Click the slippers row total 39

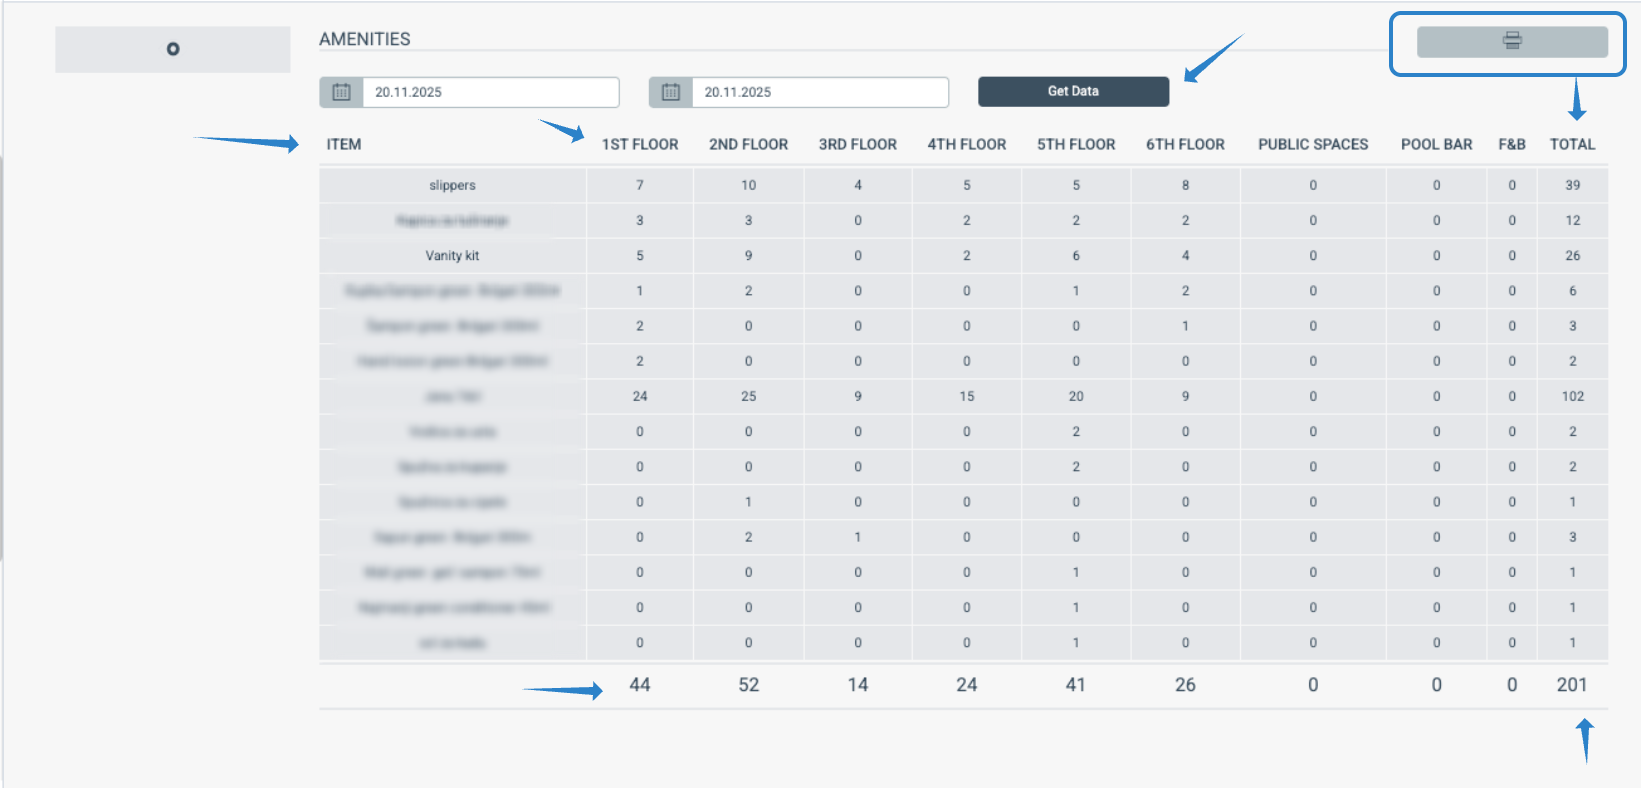(x=1573, y=185)
